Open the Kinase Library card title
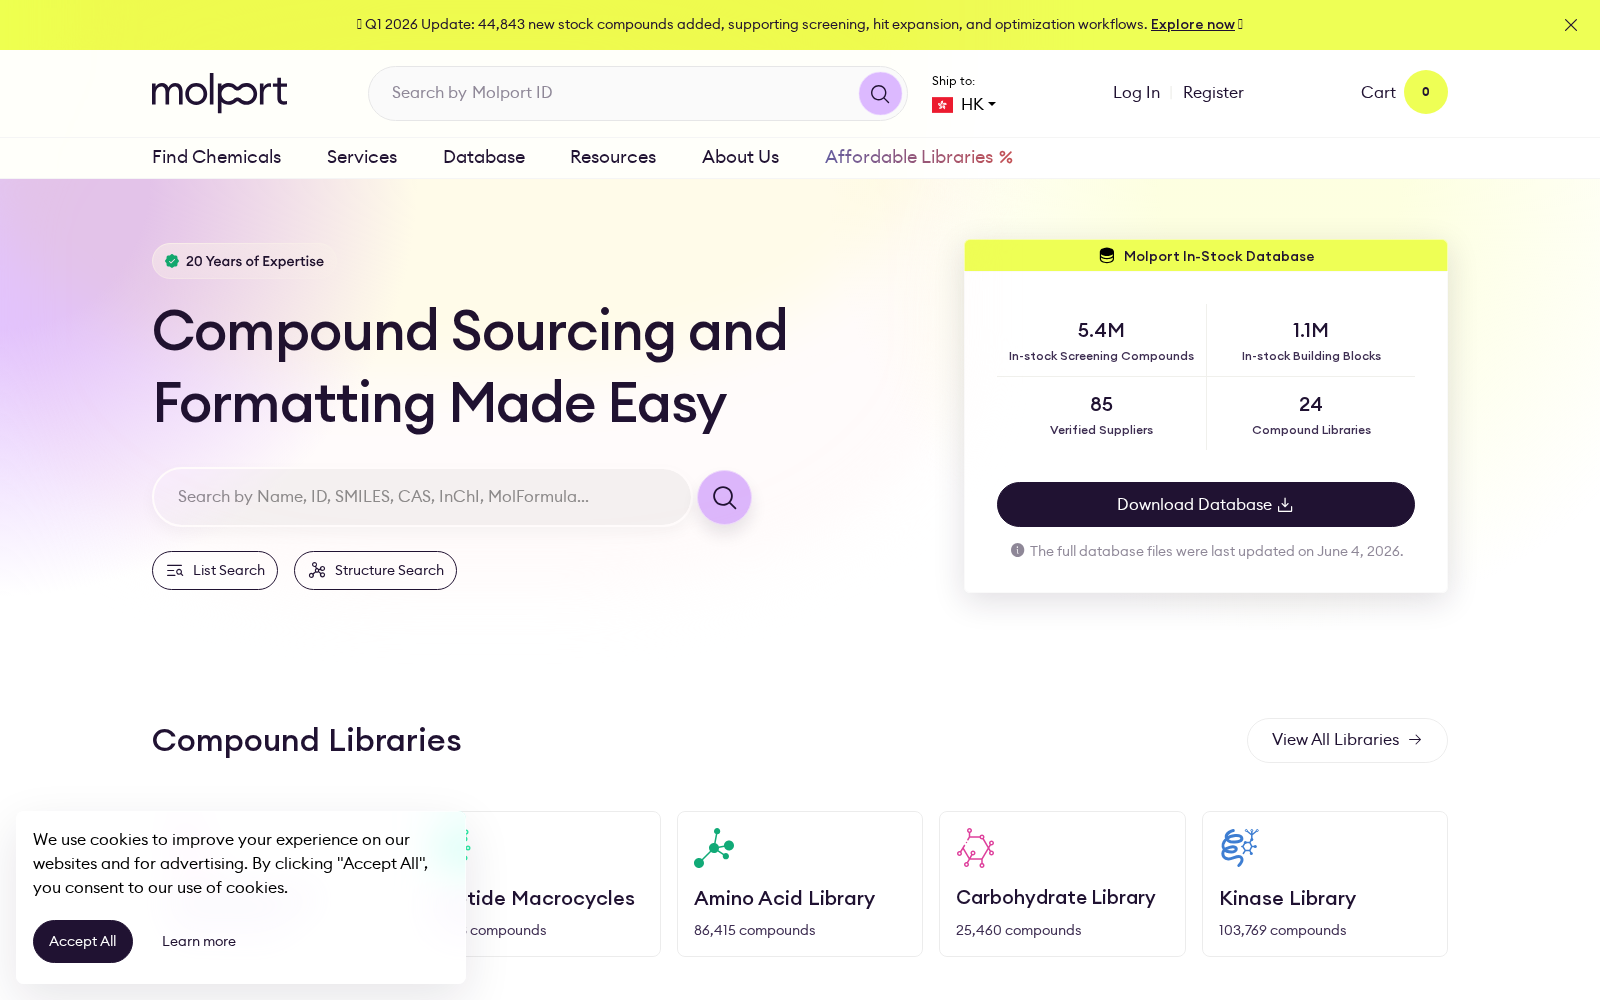The width and height of the screenshot is (1600, 1000). point(1288,899)
